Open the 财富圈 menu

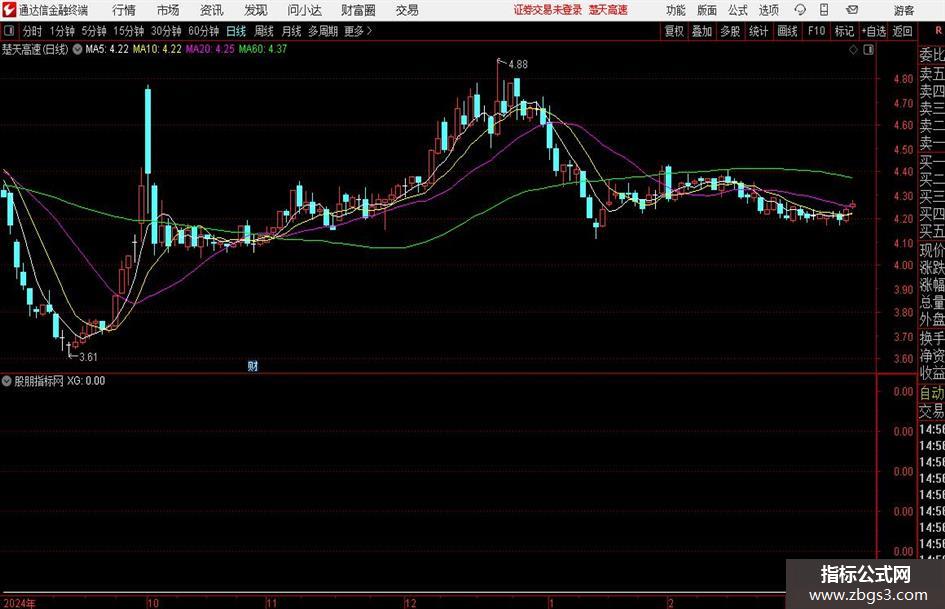(358, 10)
